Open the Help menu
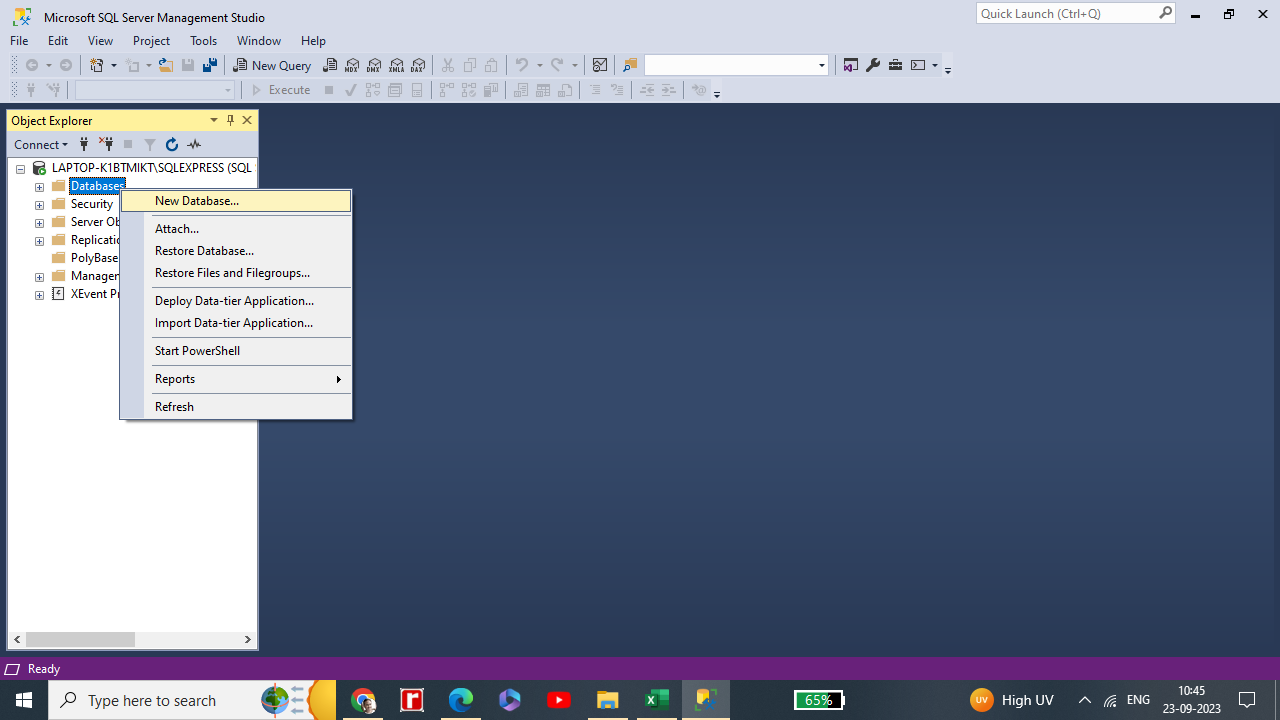 (x=313, y=41)
